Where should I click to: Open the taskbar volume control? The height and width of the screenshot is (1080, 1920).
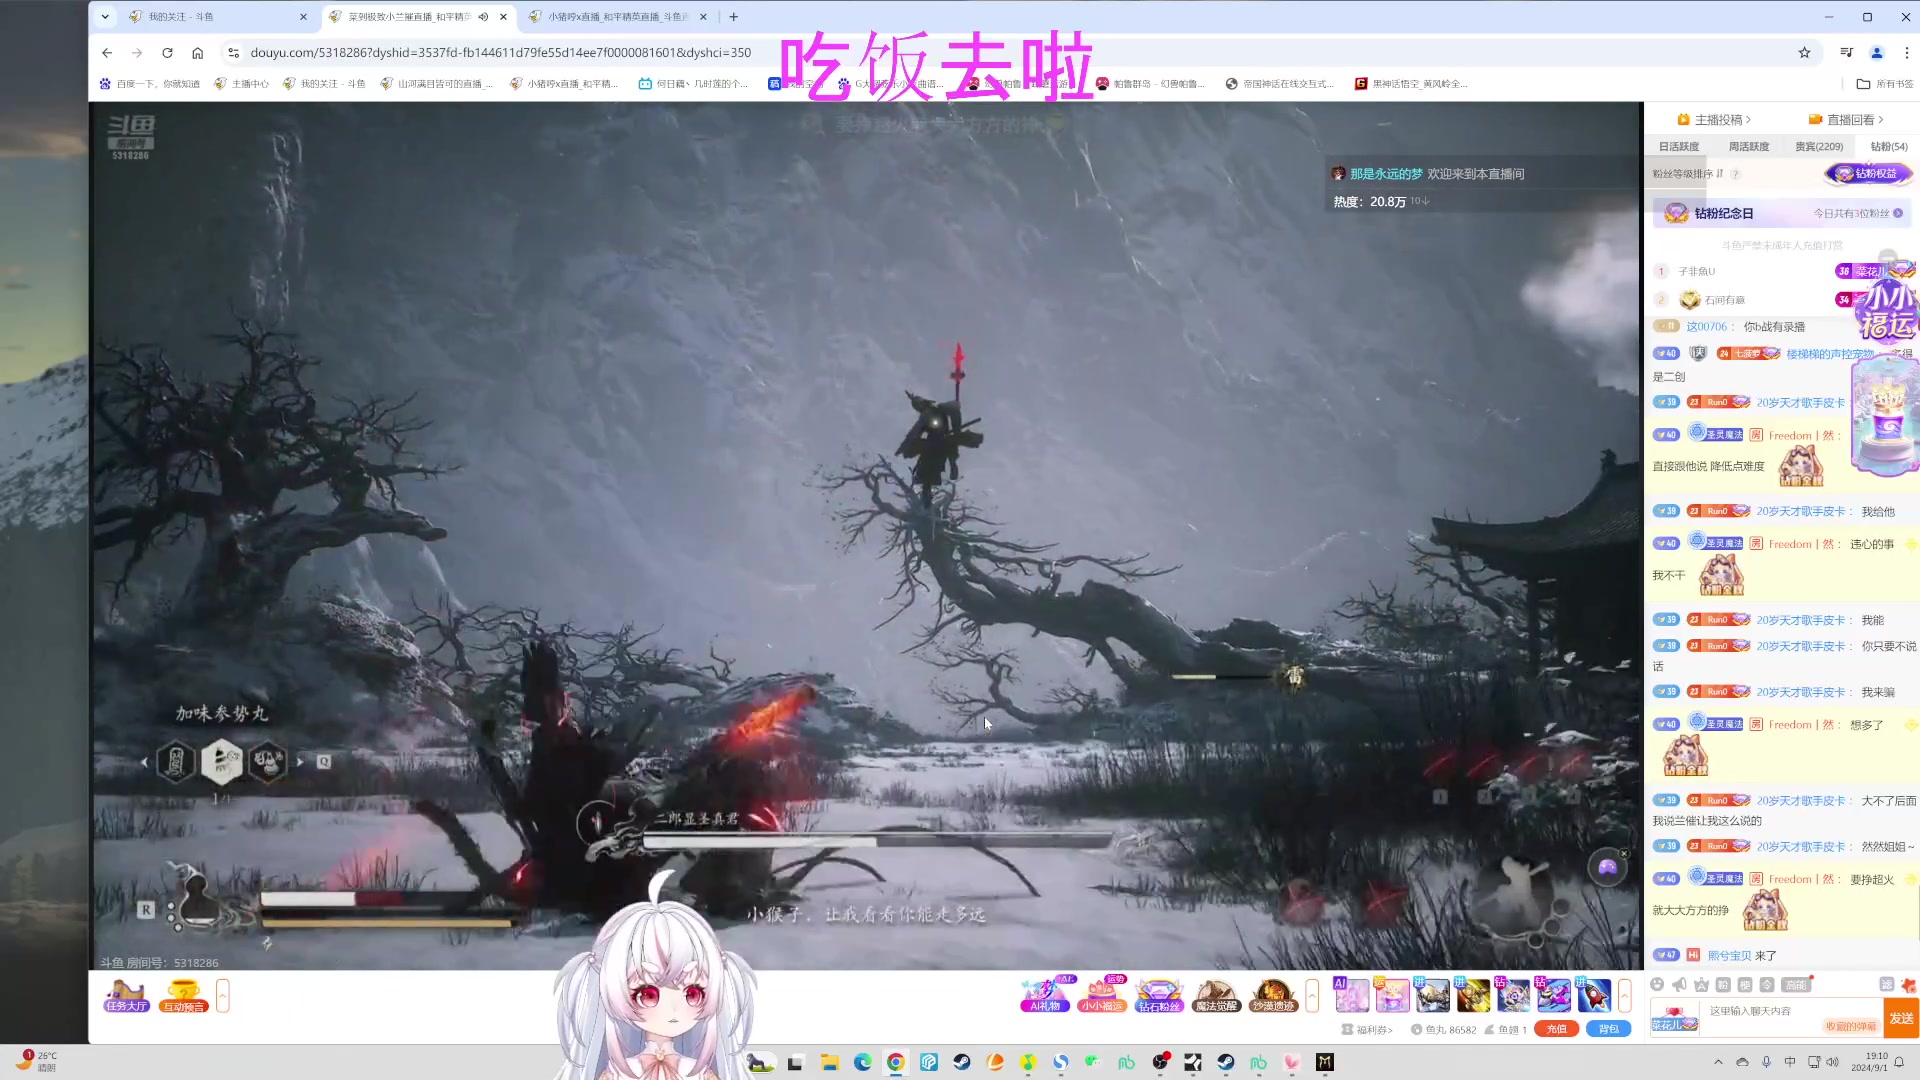[x=1832, y=1062]
